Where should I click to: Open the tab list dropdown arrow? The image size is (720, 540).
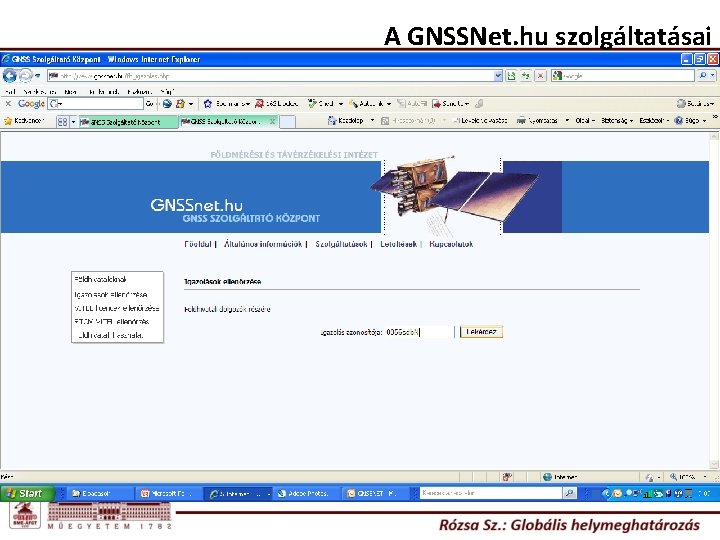[x=73, y=122]
